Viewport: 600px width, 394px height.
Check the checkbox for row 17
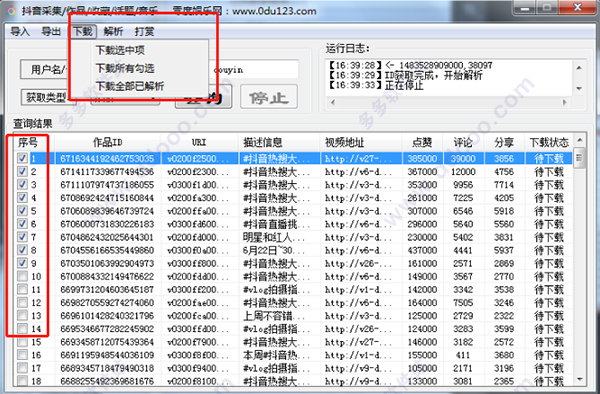click(22, 368)
